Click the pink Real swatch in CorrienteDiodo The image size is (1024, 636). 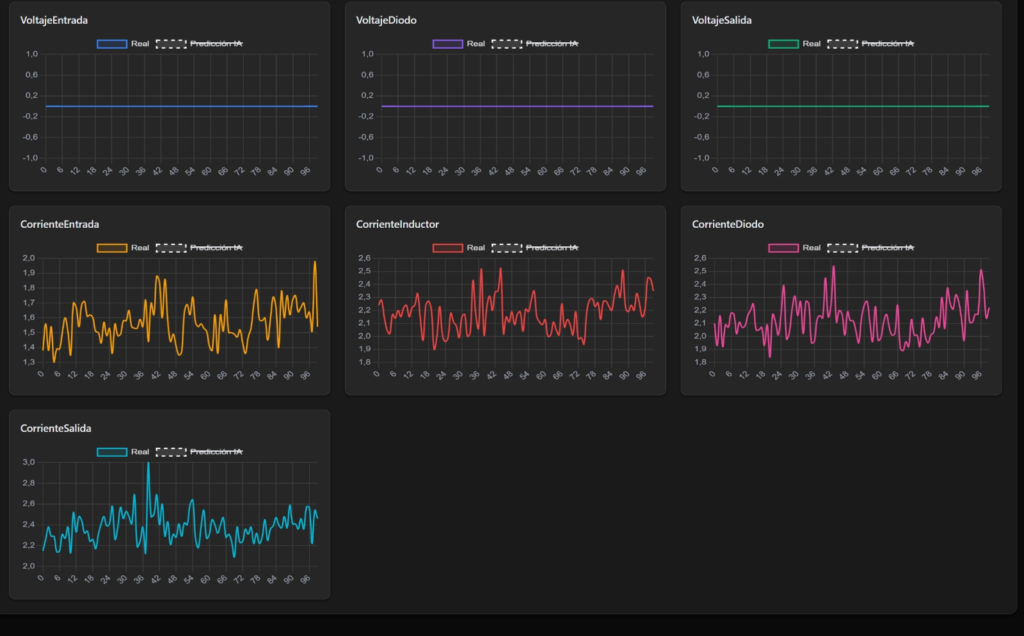coord(783,248)
